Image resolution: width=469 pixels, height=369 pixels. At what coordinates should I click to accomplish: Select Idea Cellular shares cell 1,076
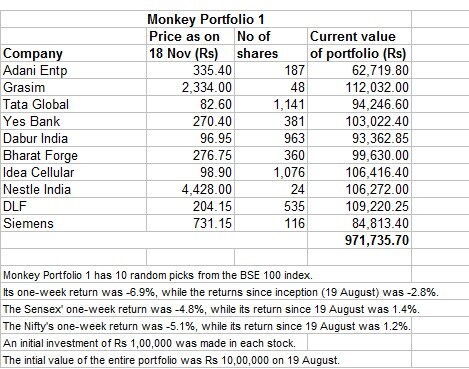tap(271, 172)
